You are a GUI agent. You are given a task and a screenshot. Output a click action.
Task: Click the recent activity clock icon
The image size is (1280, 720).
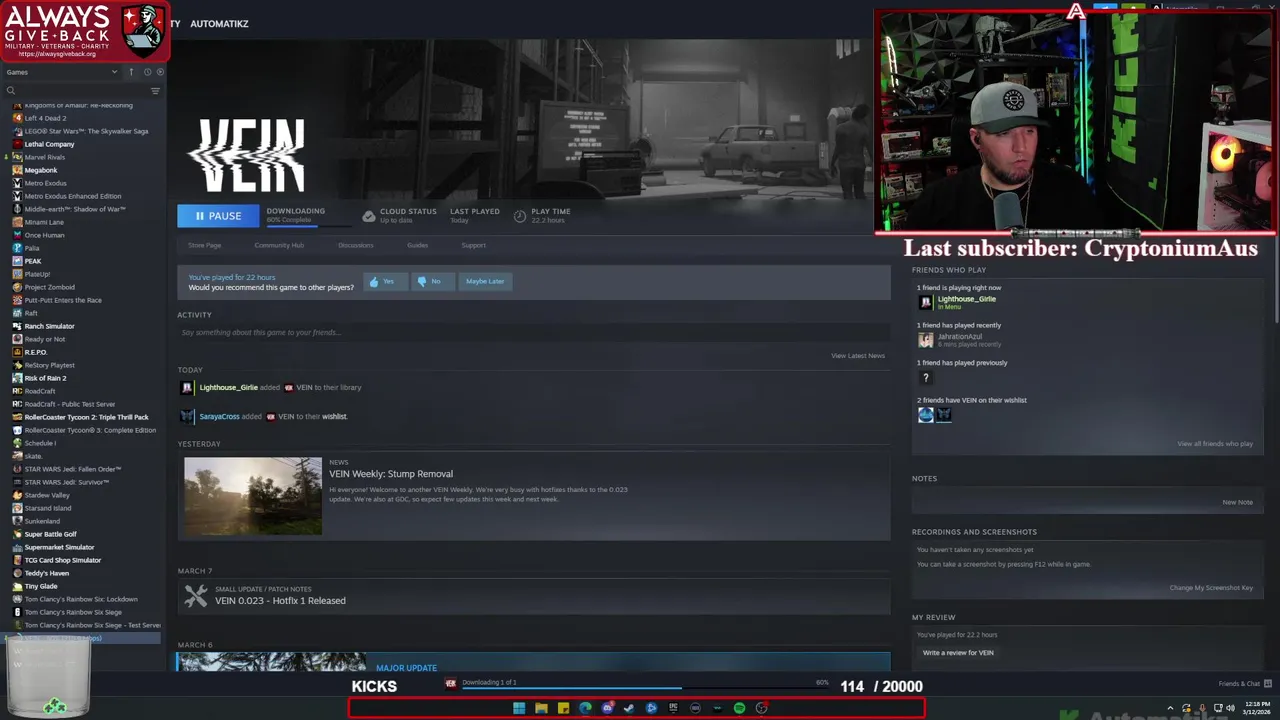click(x=147, y=72)
